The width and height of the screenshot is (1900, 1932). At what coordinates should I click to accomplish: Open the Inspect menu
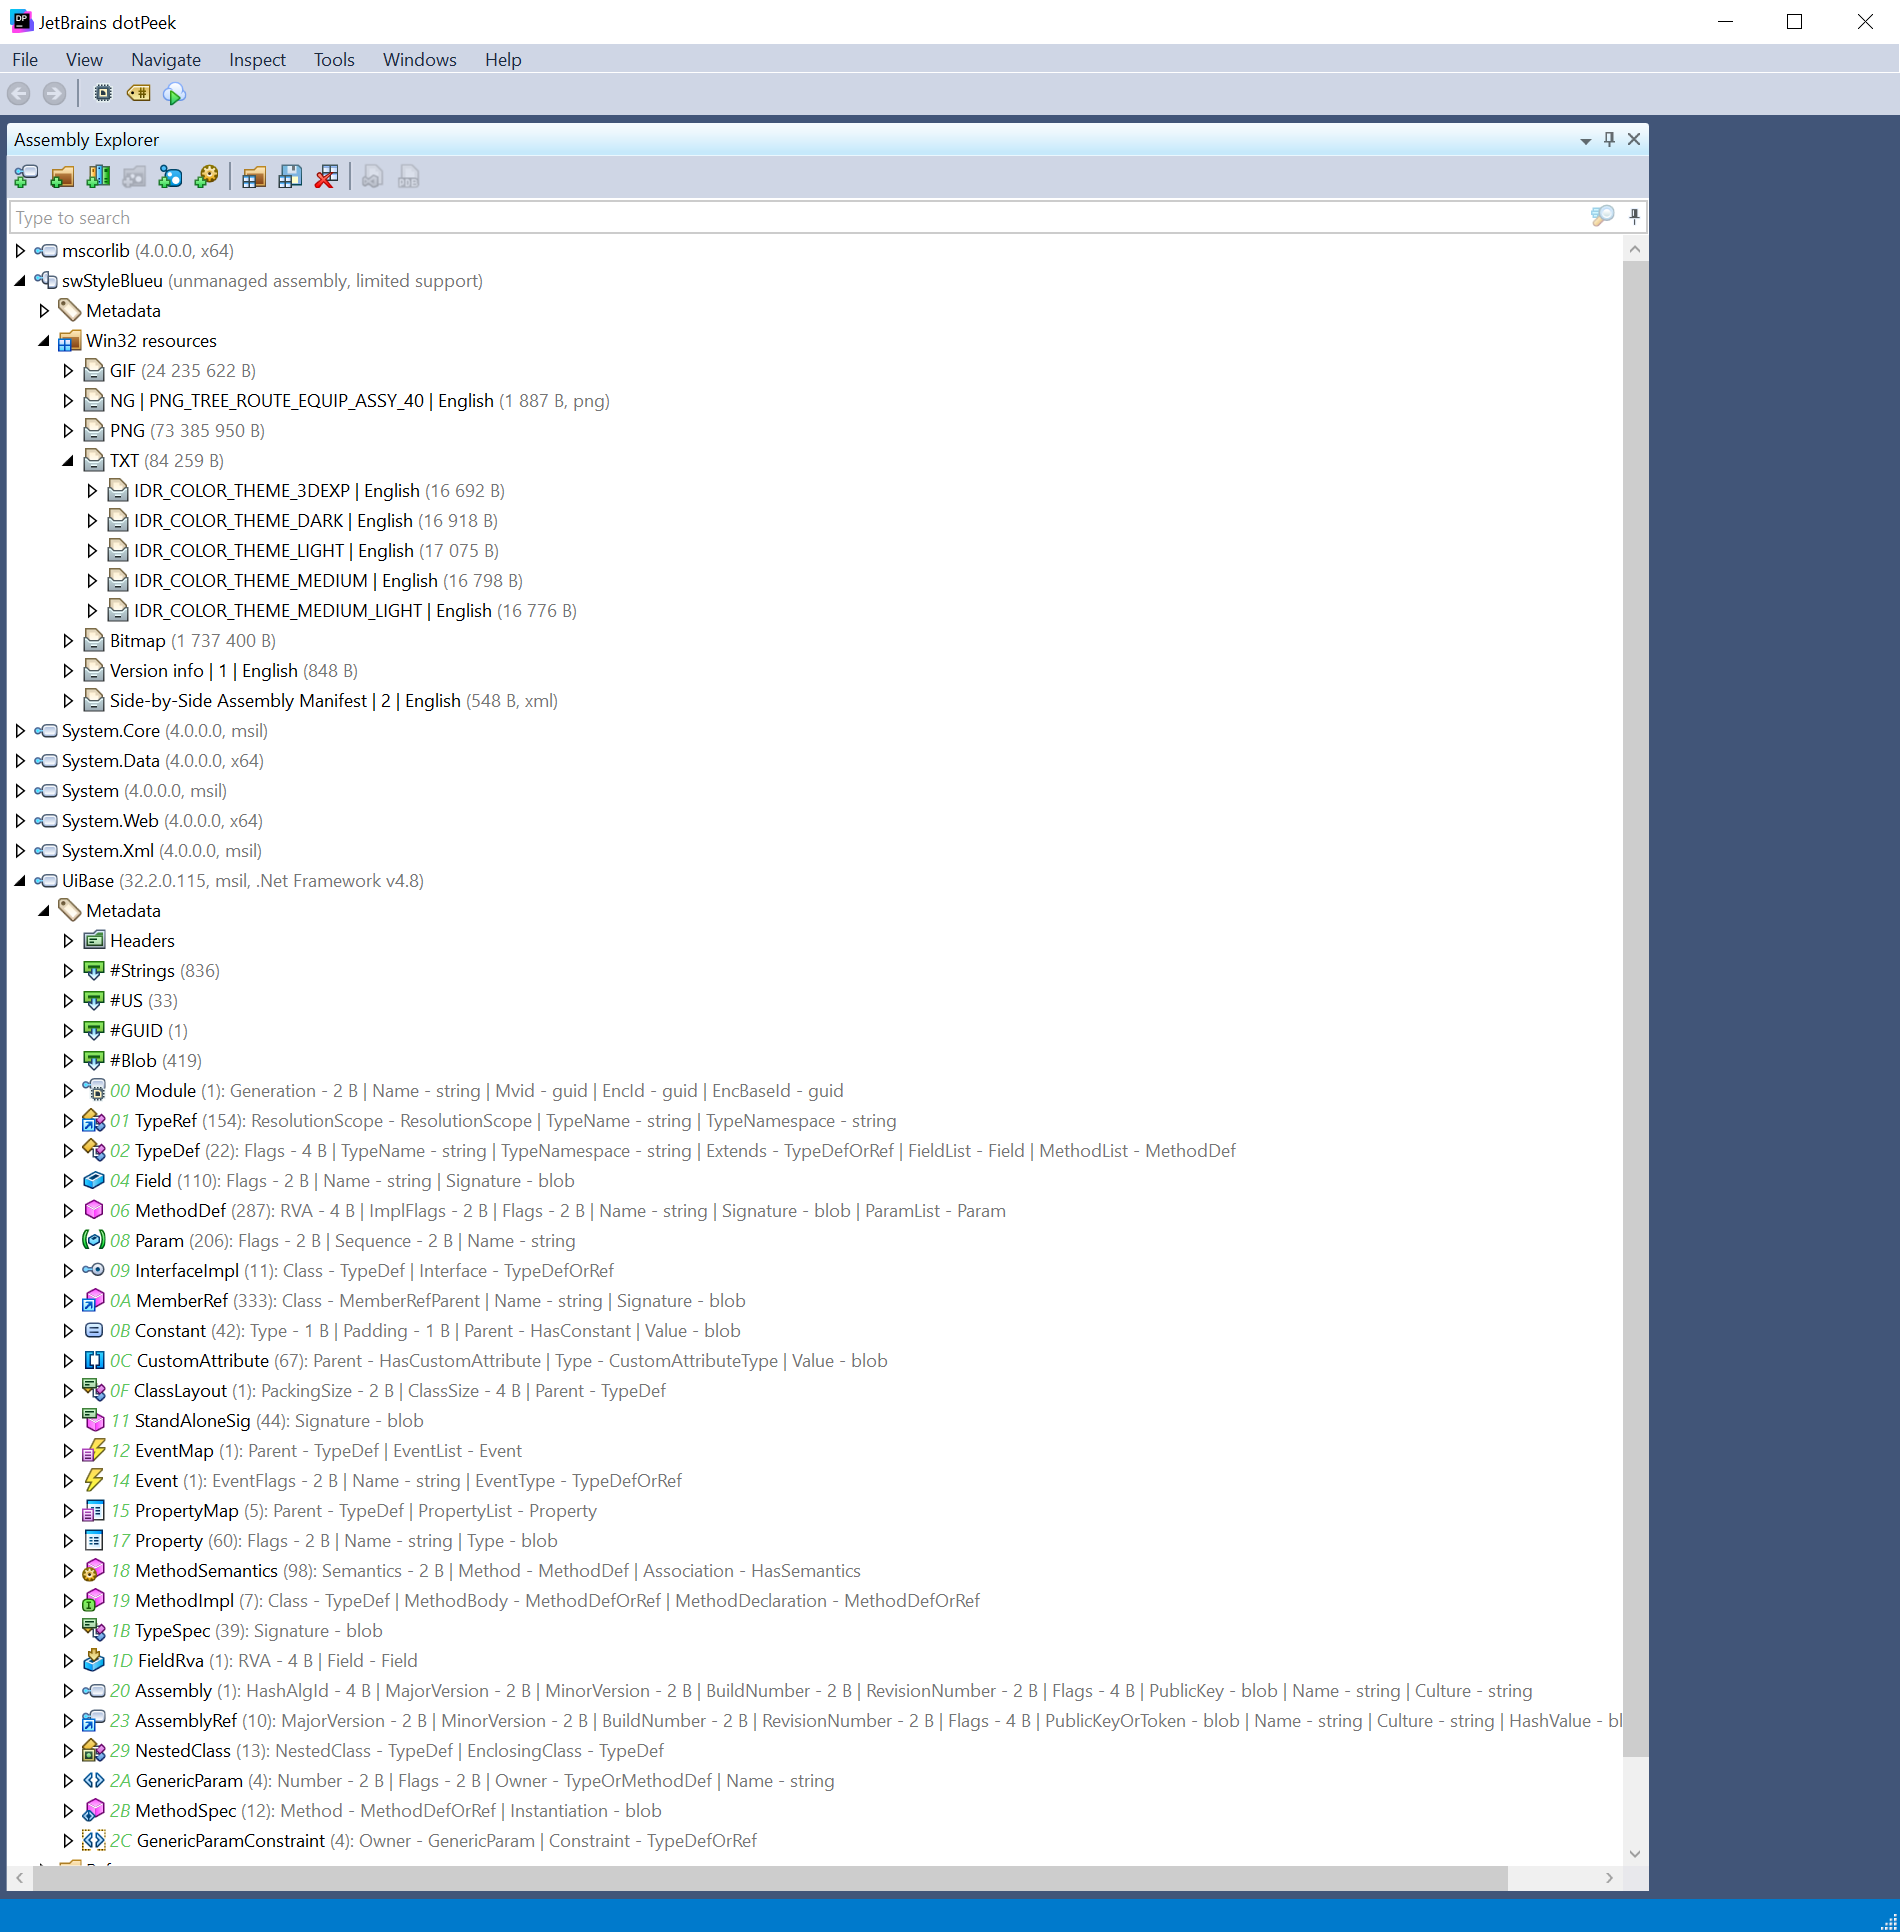click(257, 60)
